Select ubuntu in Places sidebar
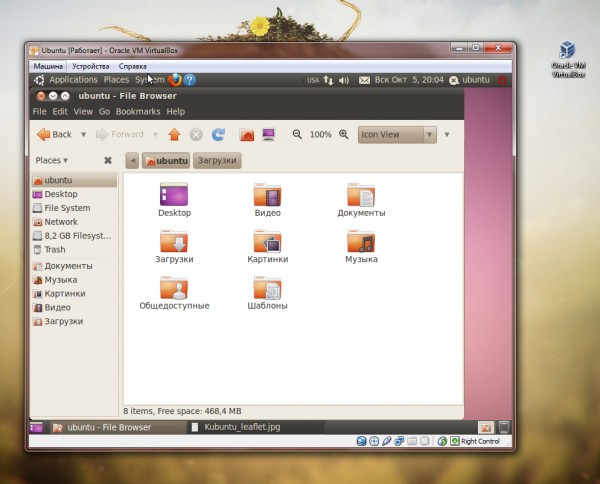The image size is (600, 484). click(74, 180)
